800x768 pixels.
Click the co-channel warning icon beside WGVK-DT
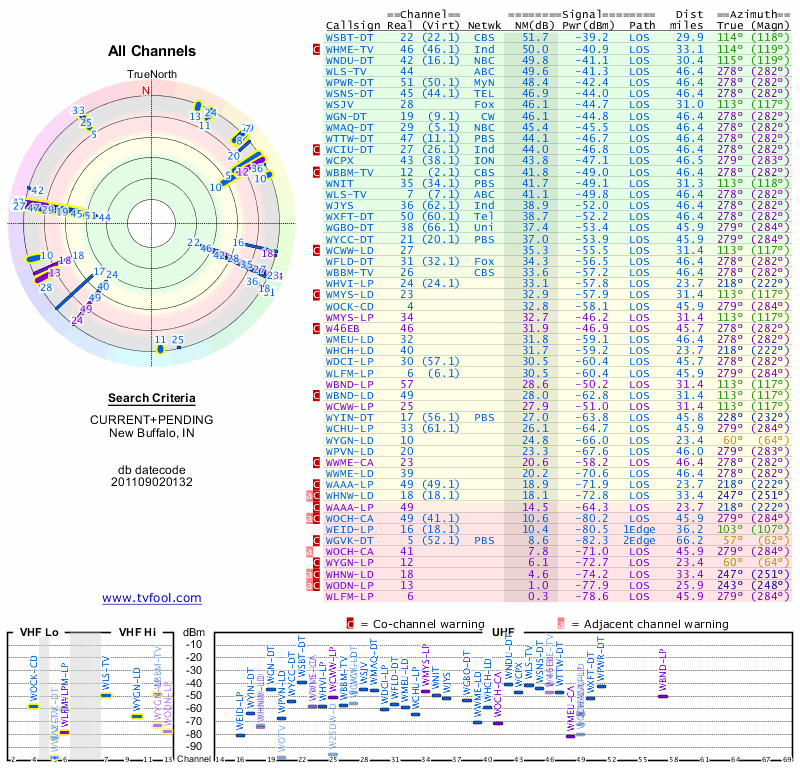click(316, 540)
